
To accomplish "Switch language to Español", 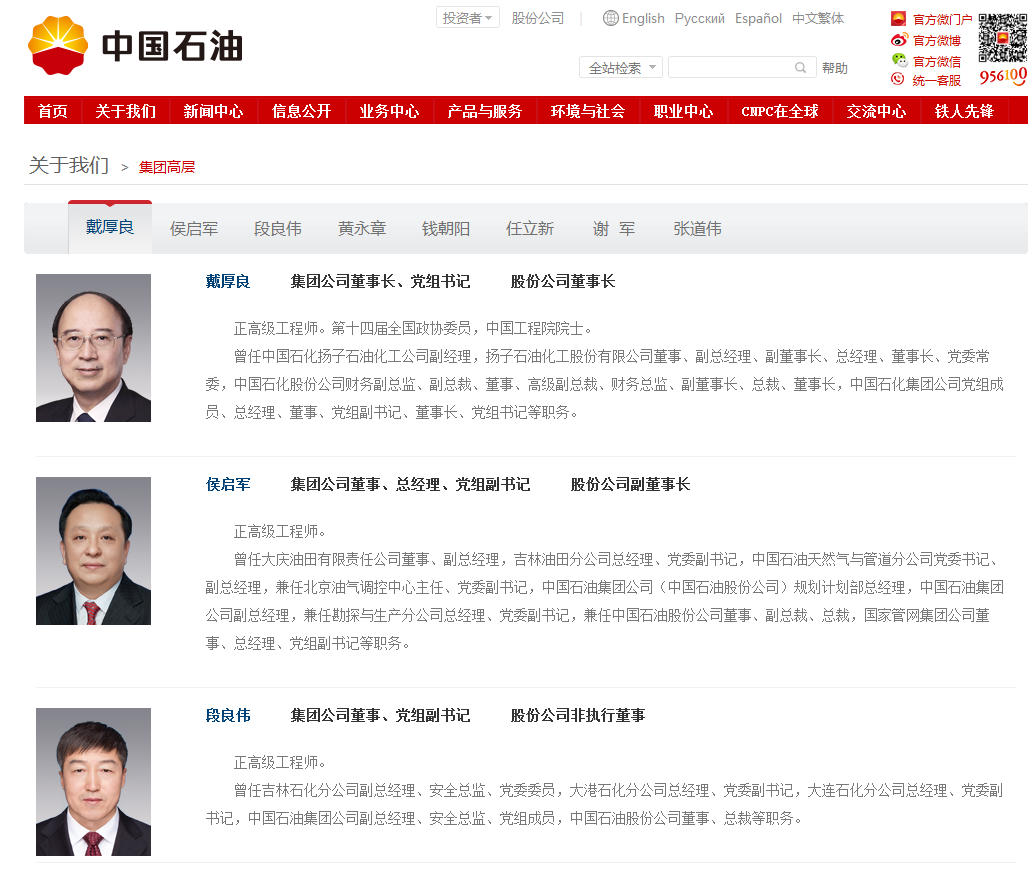I will point(758,18).
